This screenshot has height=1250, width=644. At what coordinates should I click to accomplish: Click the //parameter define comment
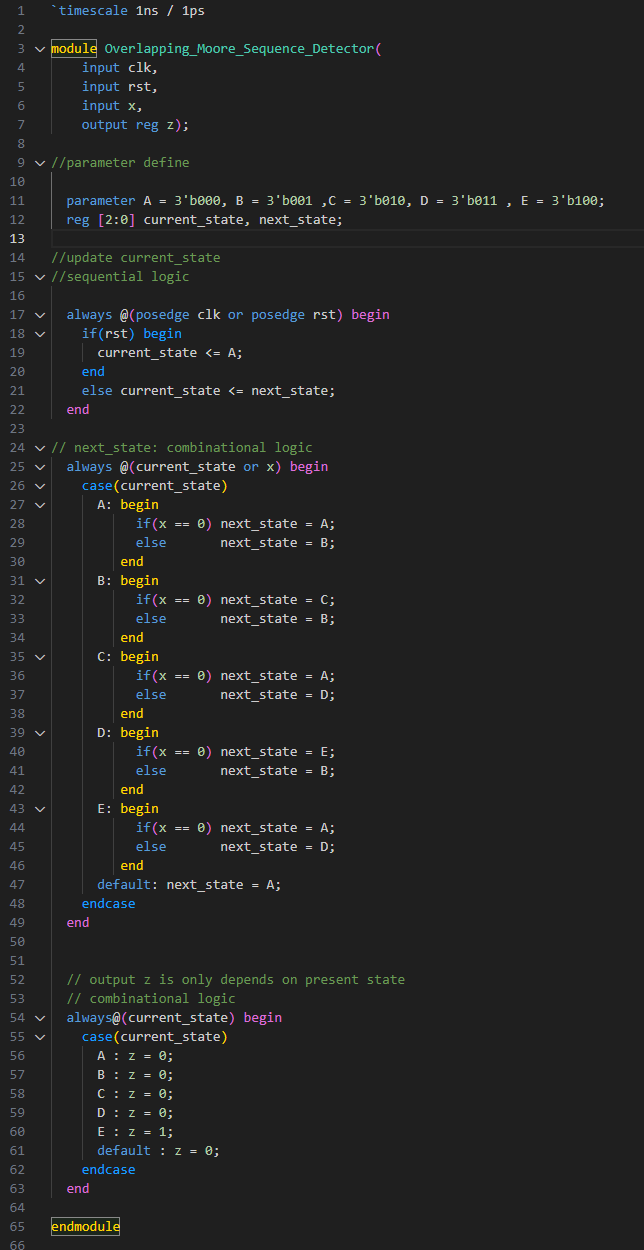tap(120, 163)
